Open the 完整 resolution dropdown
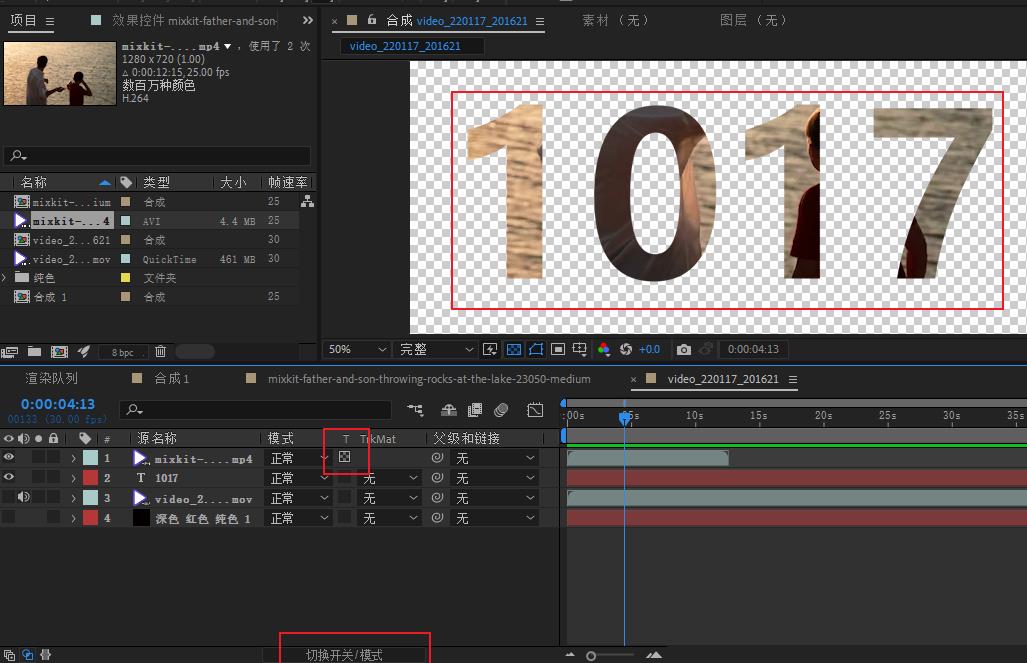 [436, 349]
